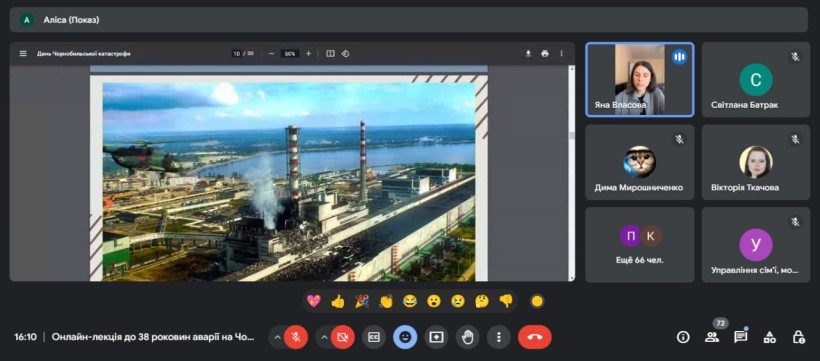Select Вікторія Ткачова participant tile

point(756,162)
